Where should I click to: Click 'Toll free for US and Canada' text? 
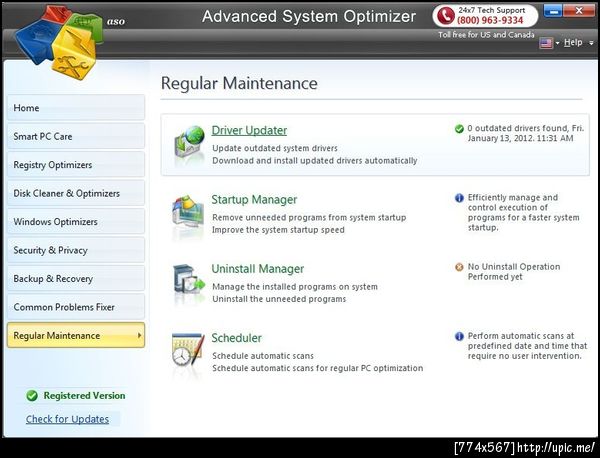[x=486, y=35]
